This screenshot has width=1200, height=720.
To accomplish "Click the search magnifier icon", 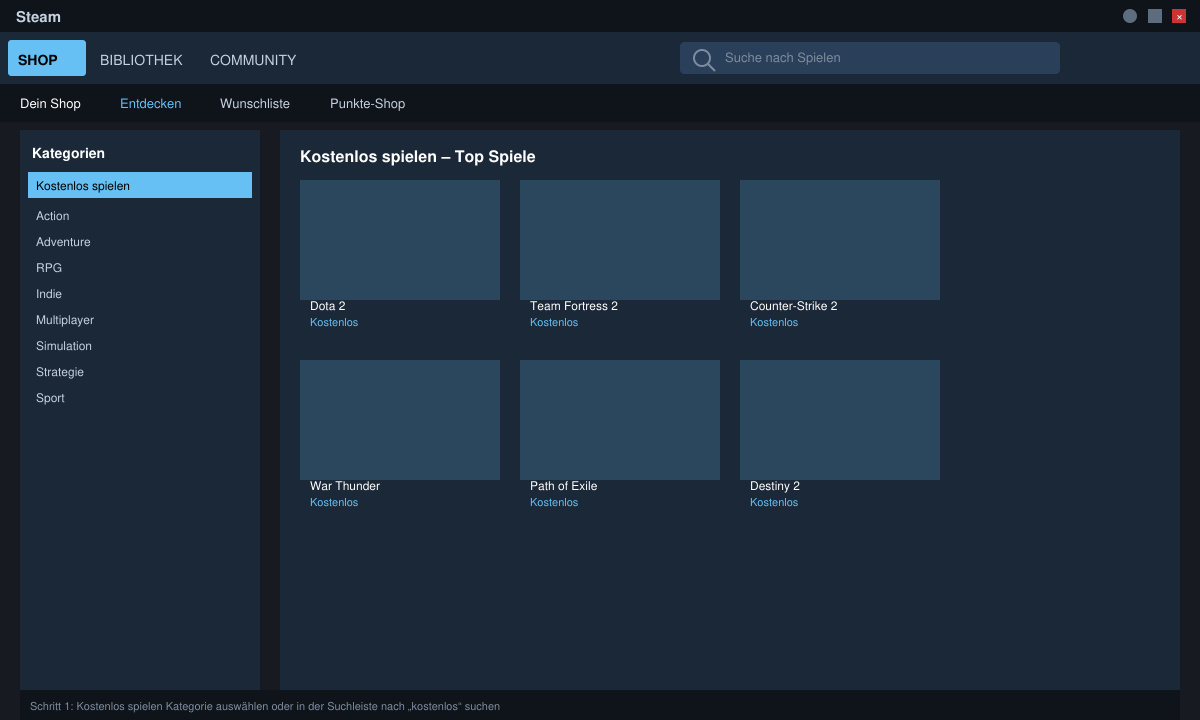I will coord(704,59).
